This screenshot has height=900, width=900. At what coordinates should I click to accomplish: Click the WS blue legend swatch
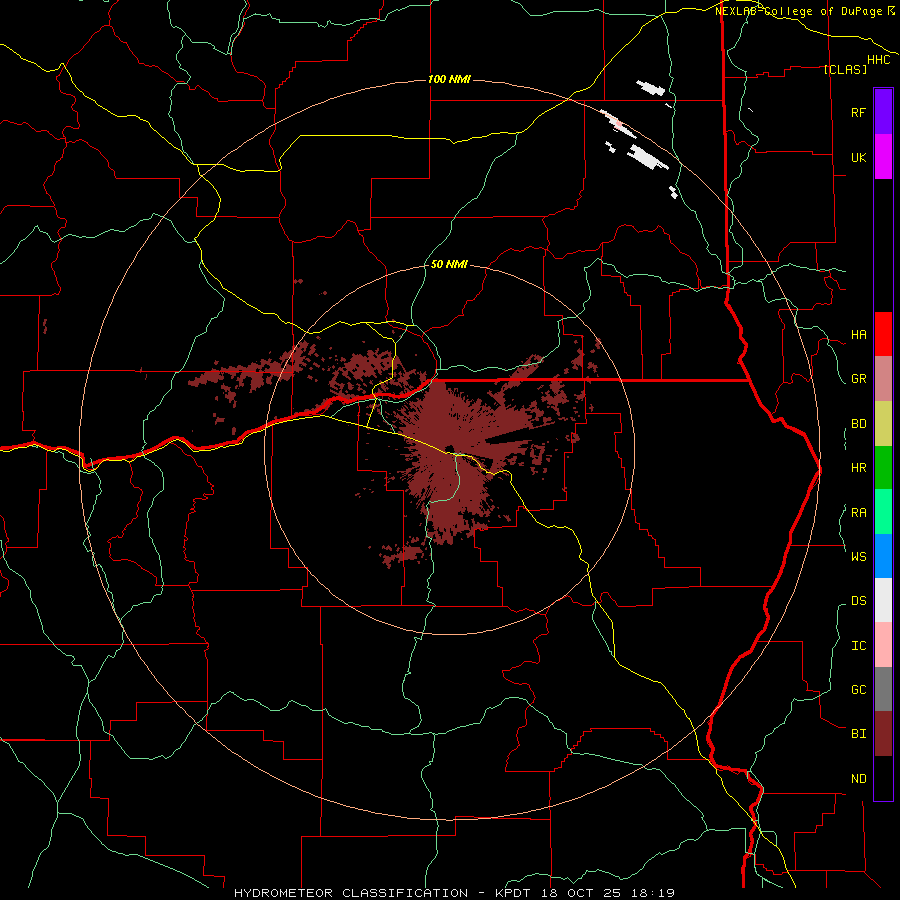click(x=883, y=556)
